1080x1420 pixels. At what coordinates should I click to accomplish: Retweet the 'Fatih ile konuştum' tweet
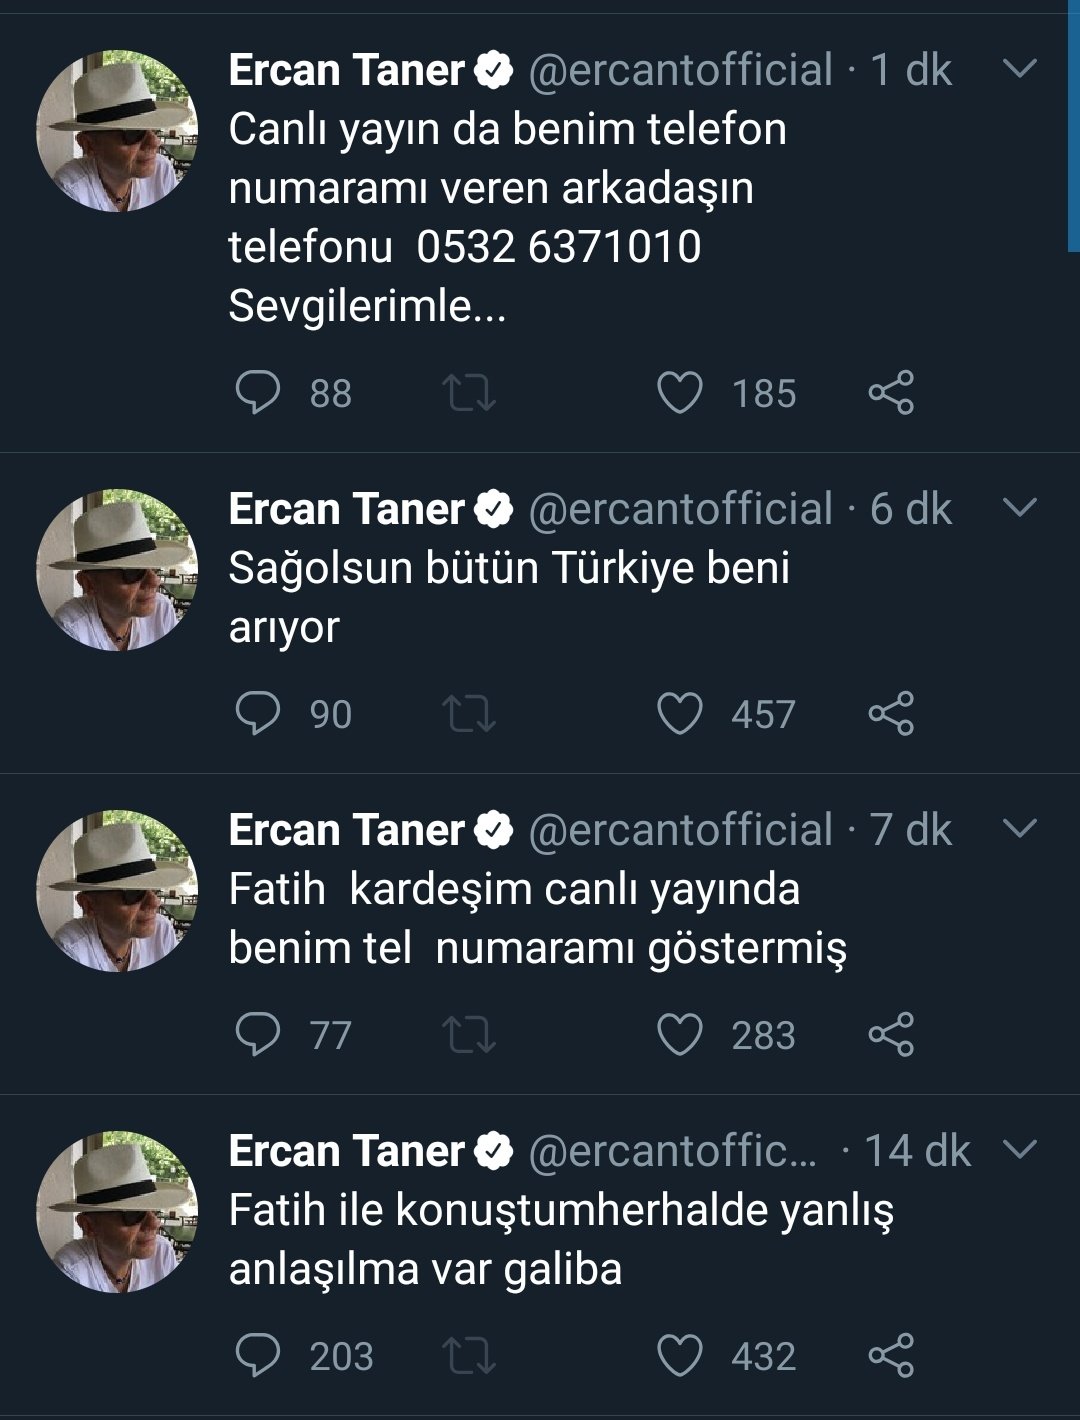469,1356
